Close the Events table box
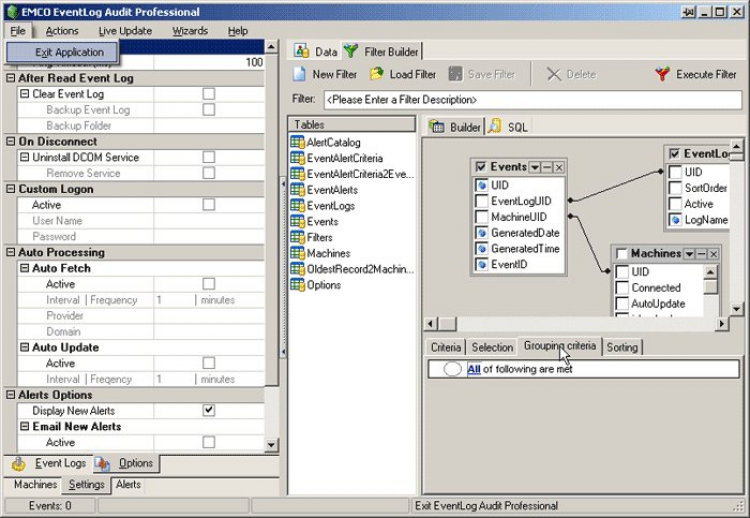Screen dimensions: 750x518 [x=559, y=167]
